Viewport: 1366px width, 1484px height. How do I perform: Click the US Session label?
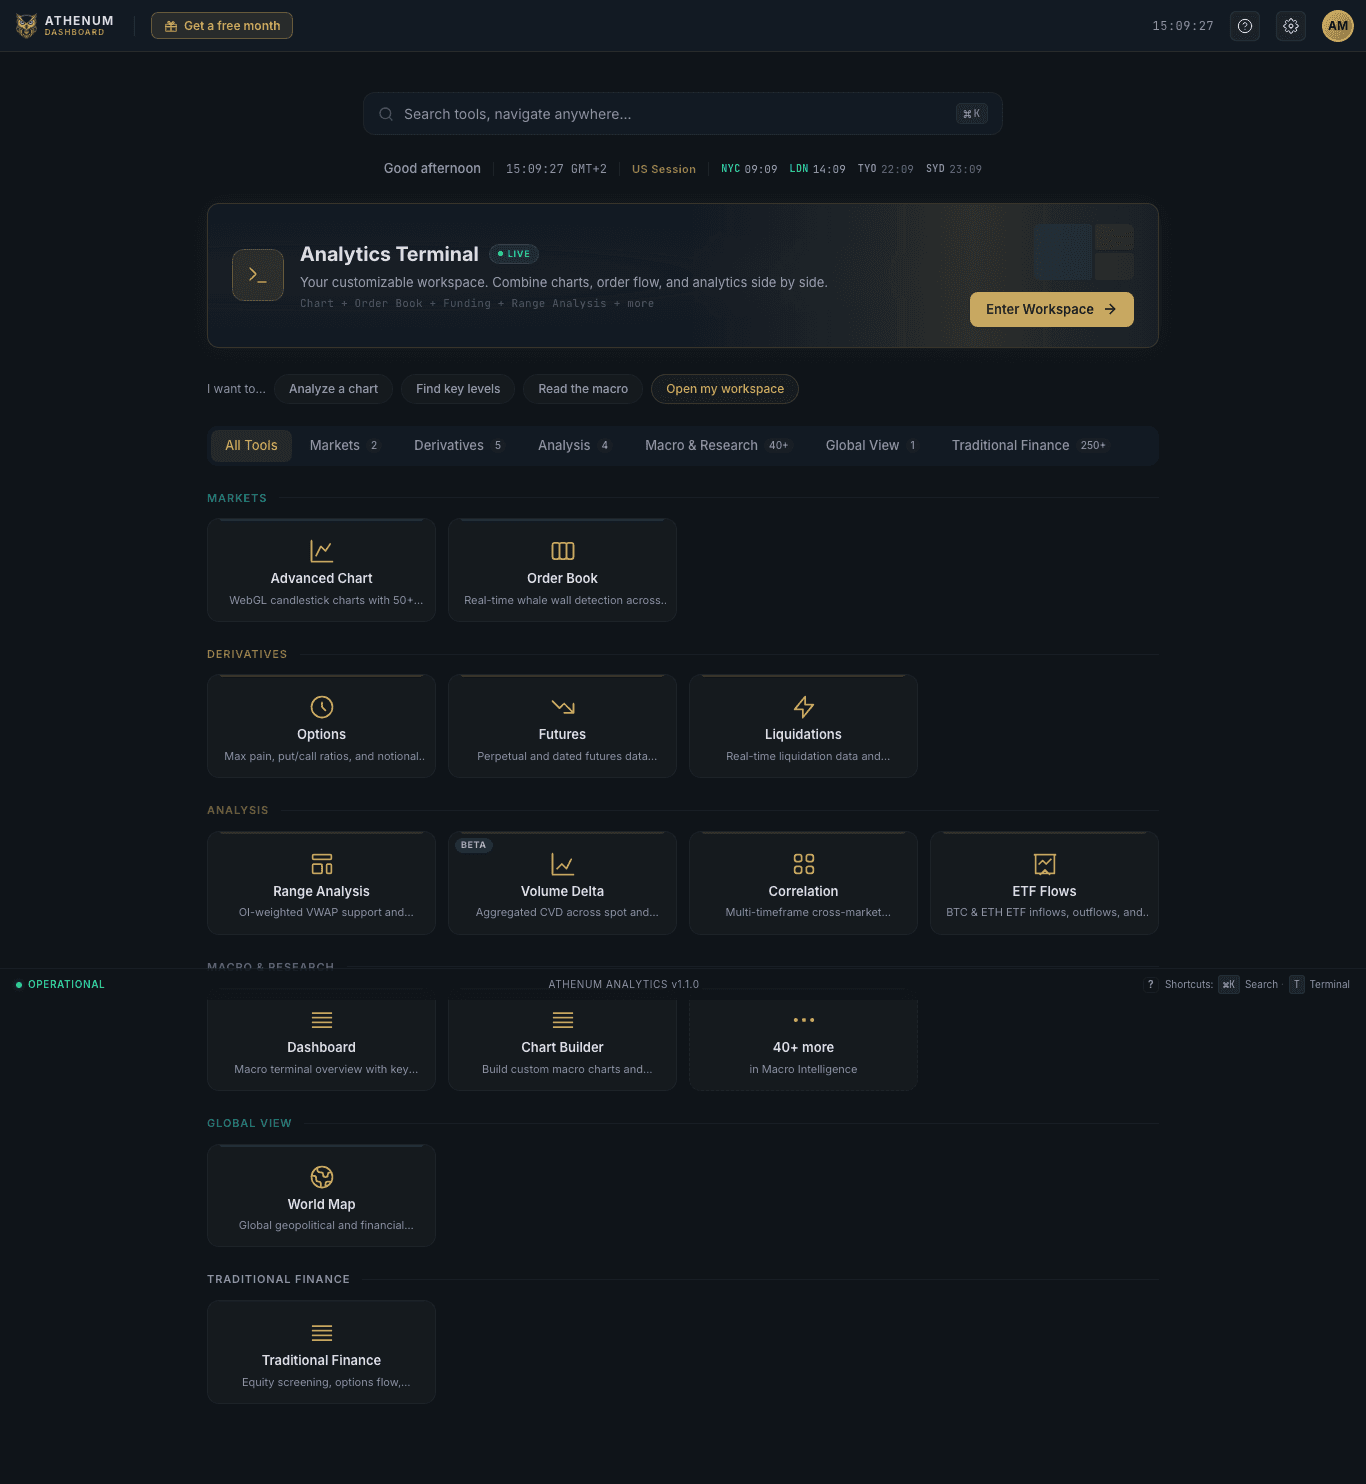pos(664,169)
